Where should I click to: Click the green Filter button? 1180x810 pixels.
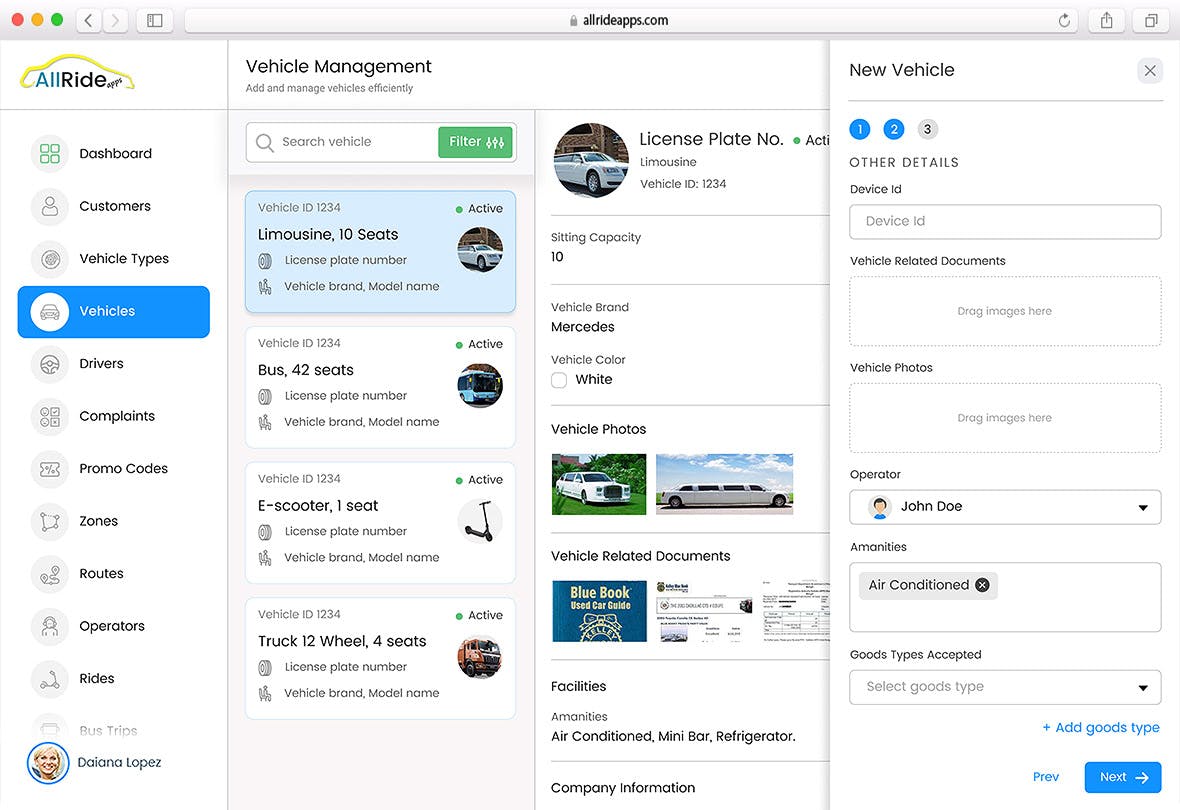[x=476, y=142]
